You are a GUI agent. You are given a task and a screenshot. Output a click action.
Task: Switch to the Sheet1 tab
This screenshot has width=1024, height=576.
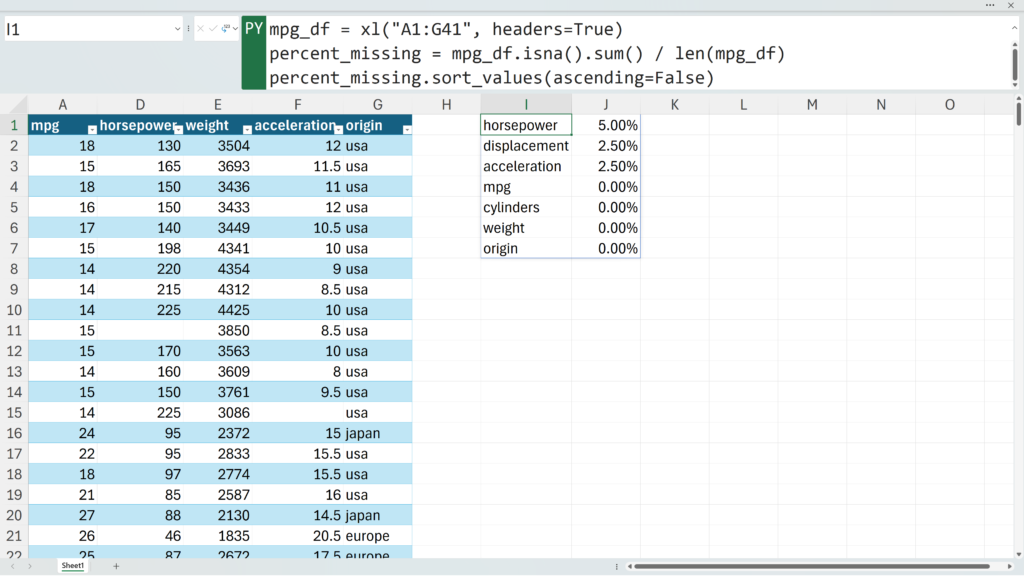73,566
